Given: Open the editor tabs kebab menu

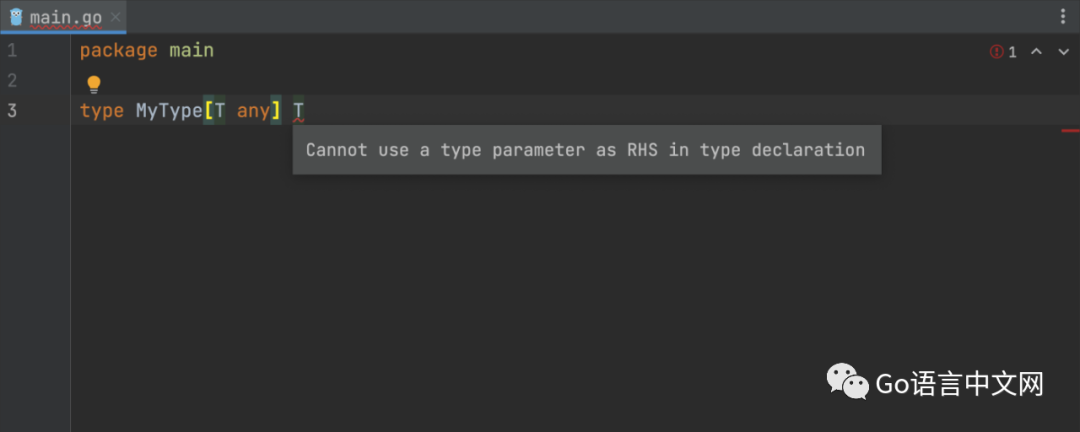Looking at the screenshot, I should point(1062,17).
